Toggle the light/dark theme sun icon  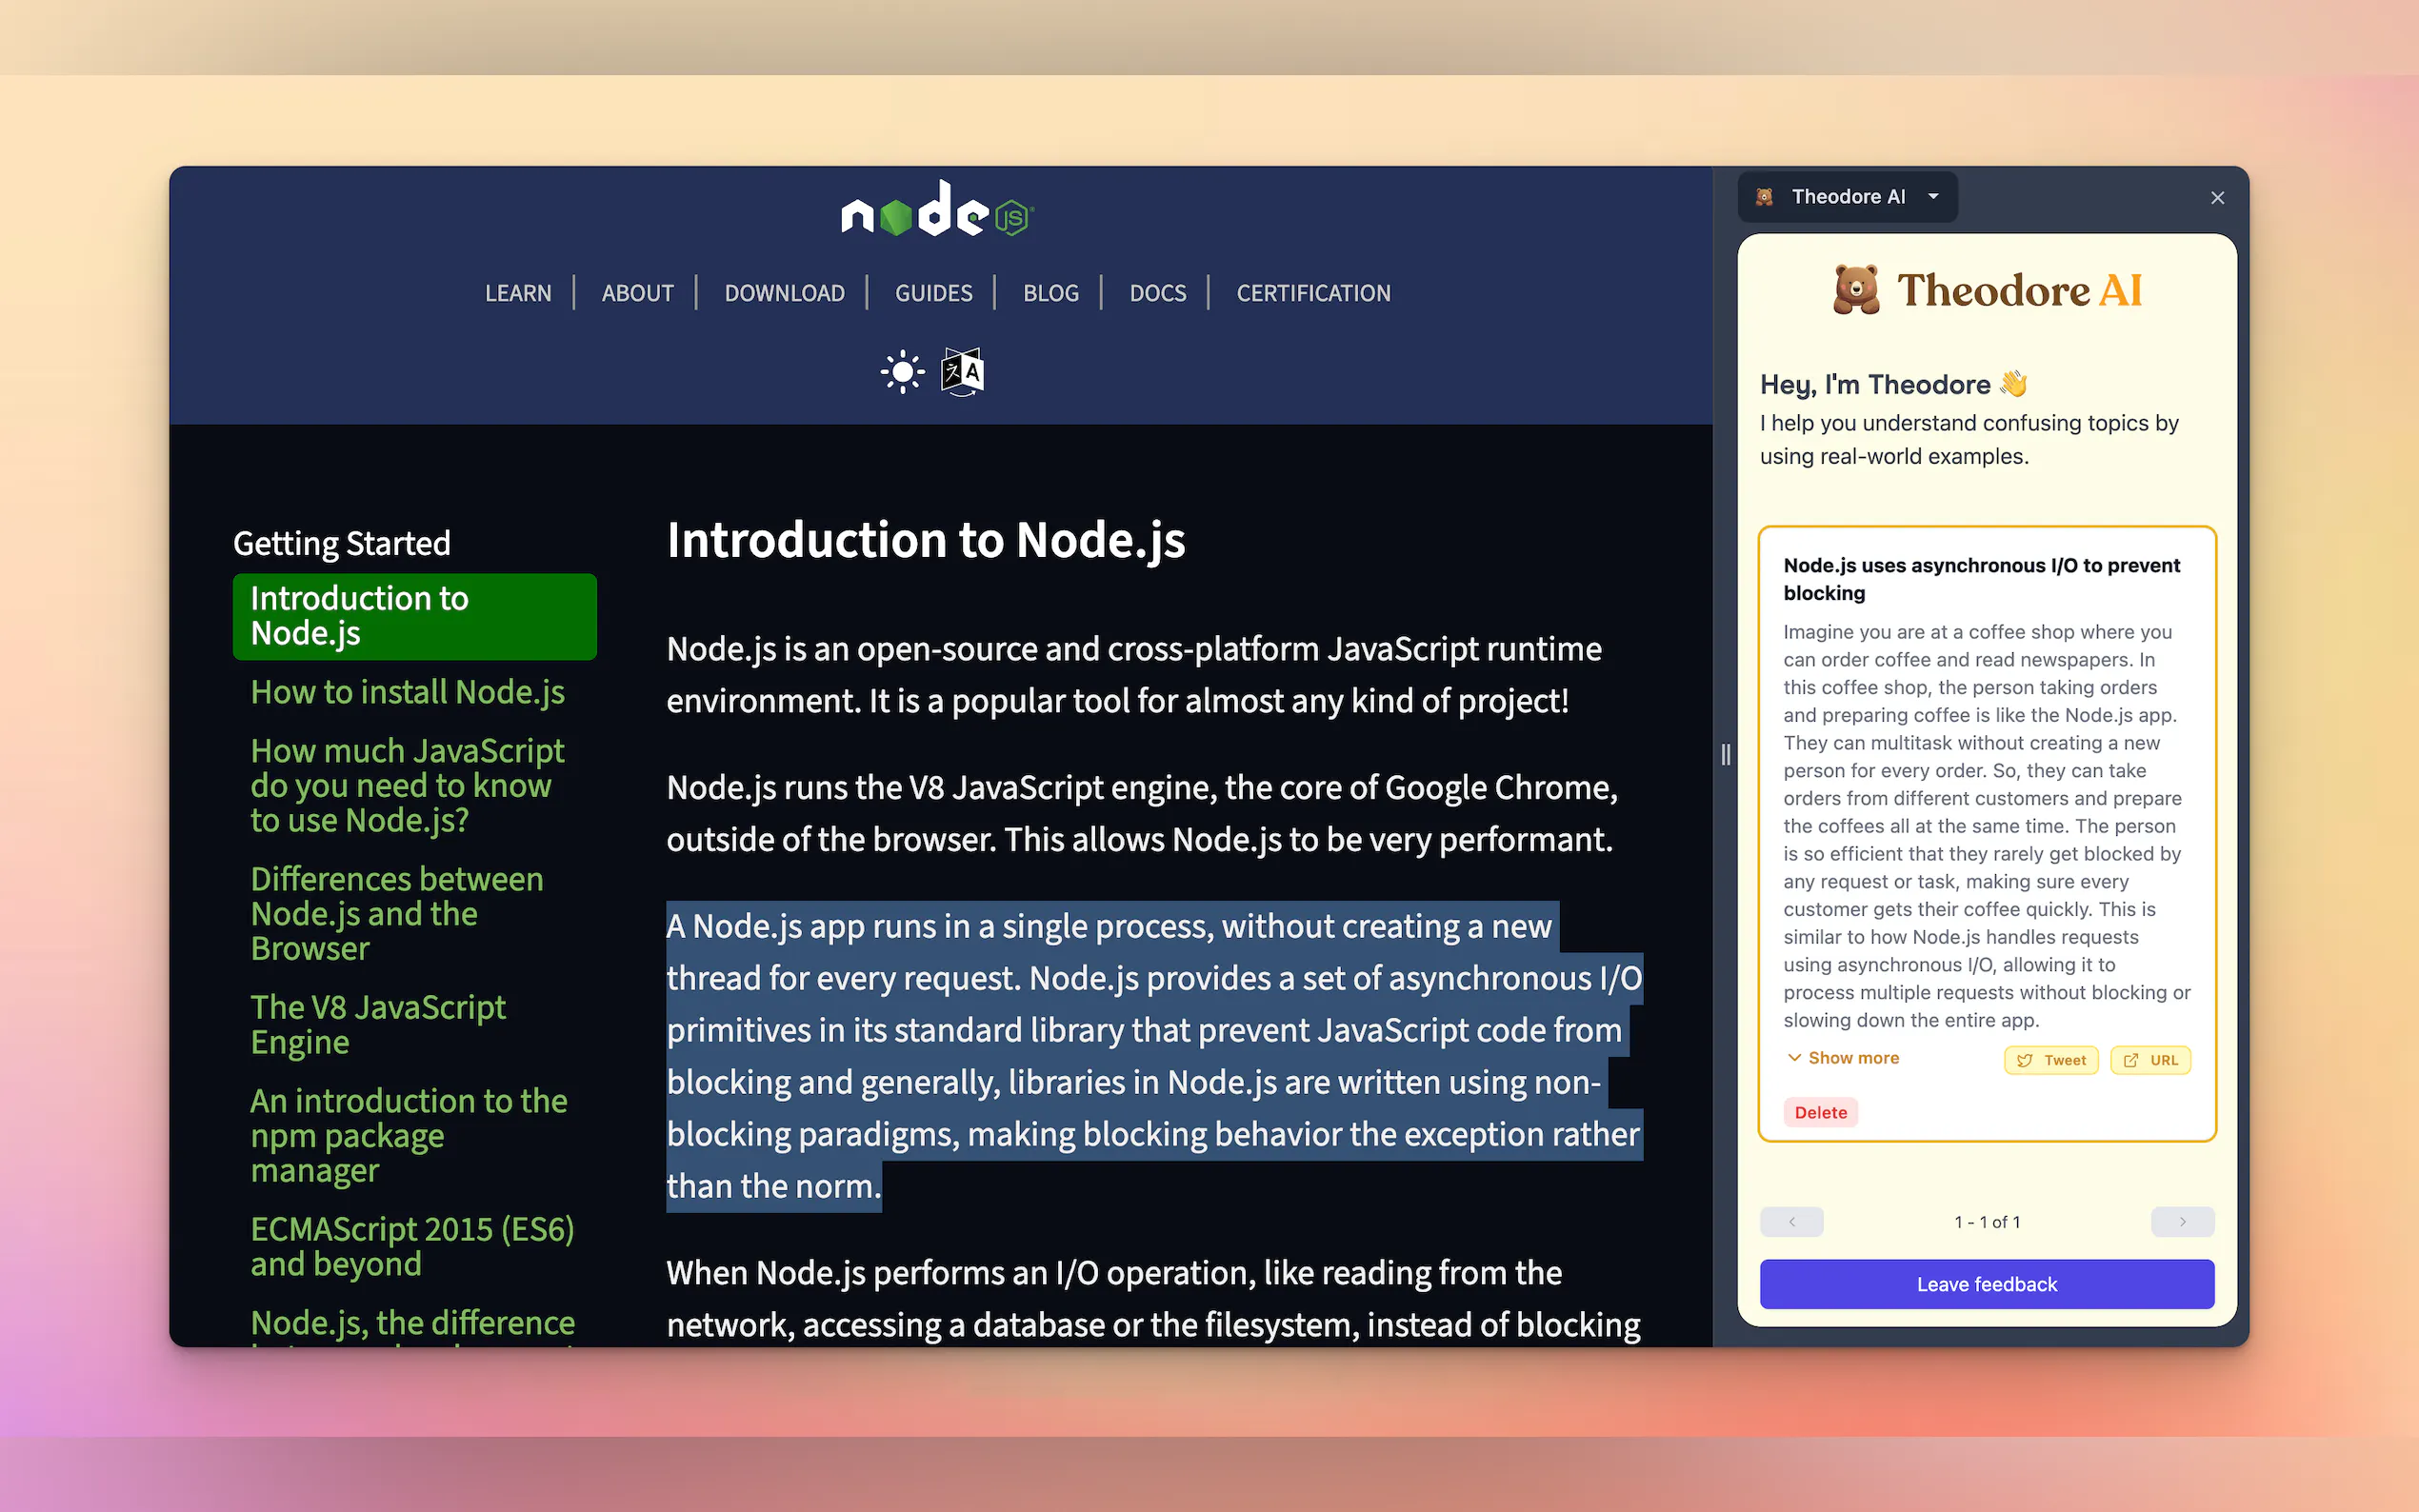pyautogui.click(x=902, y=372)
